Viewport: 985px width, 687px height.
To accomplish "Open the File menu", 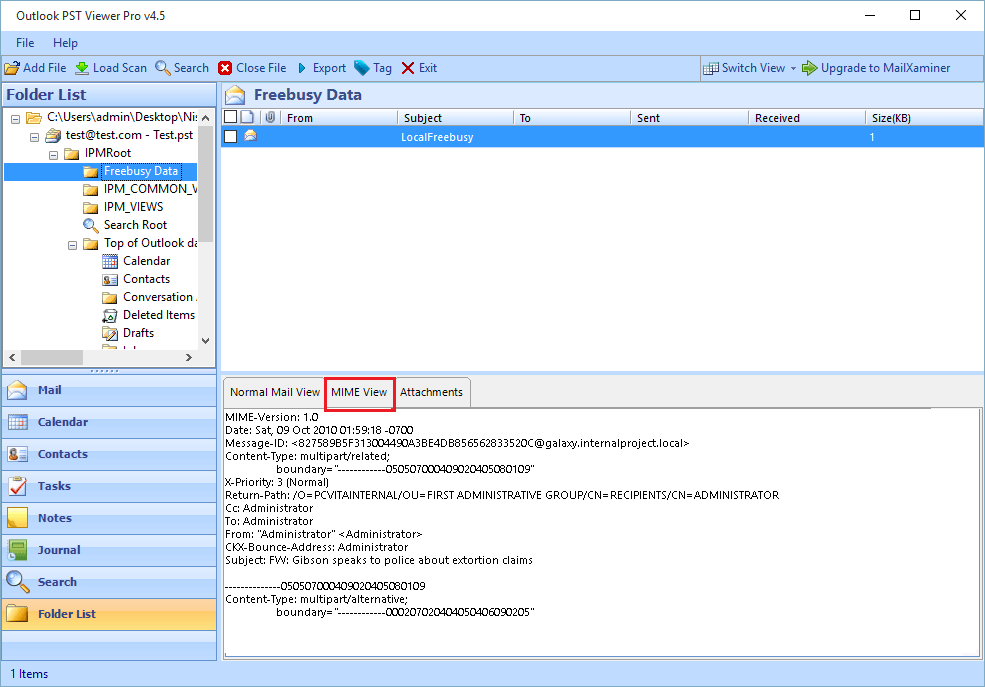I will coord(25,43).
